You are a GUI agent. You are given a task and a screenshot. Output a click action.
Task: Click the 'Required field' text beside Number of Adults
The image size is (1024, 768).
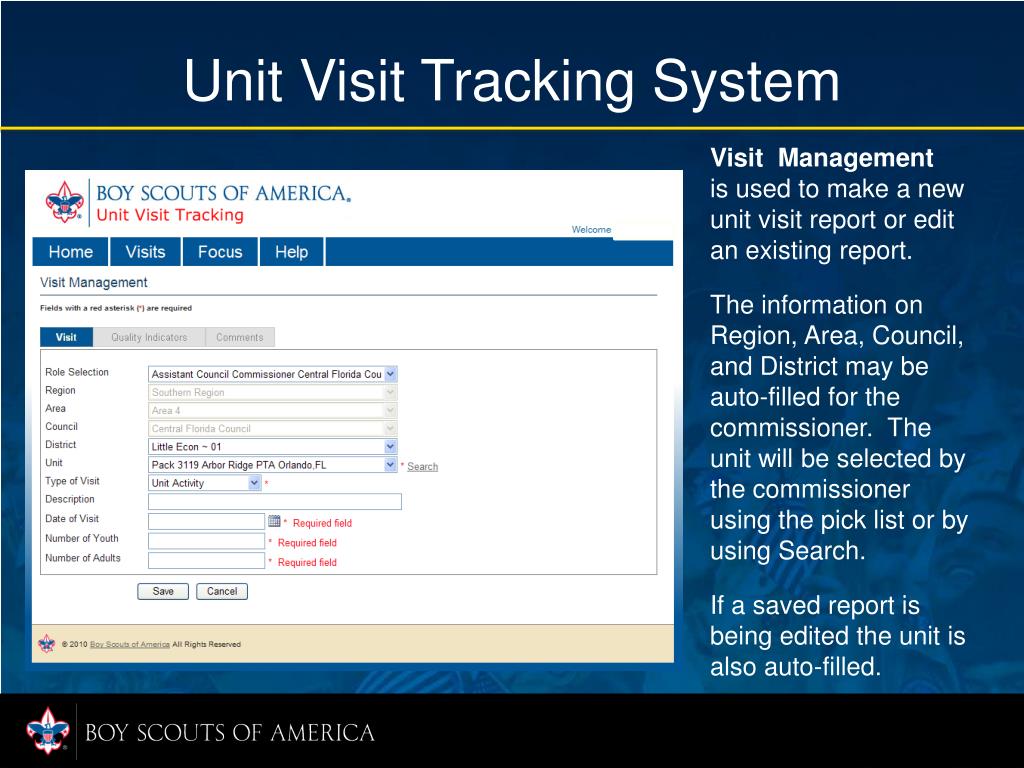point(307,562)
